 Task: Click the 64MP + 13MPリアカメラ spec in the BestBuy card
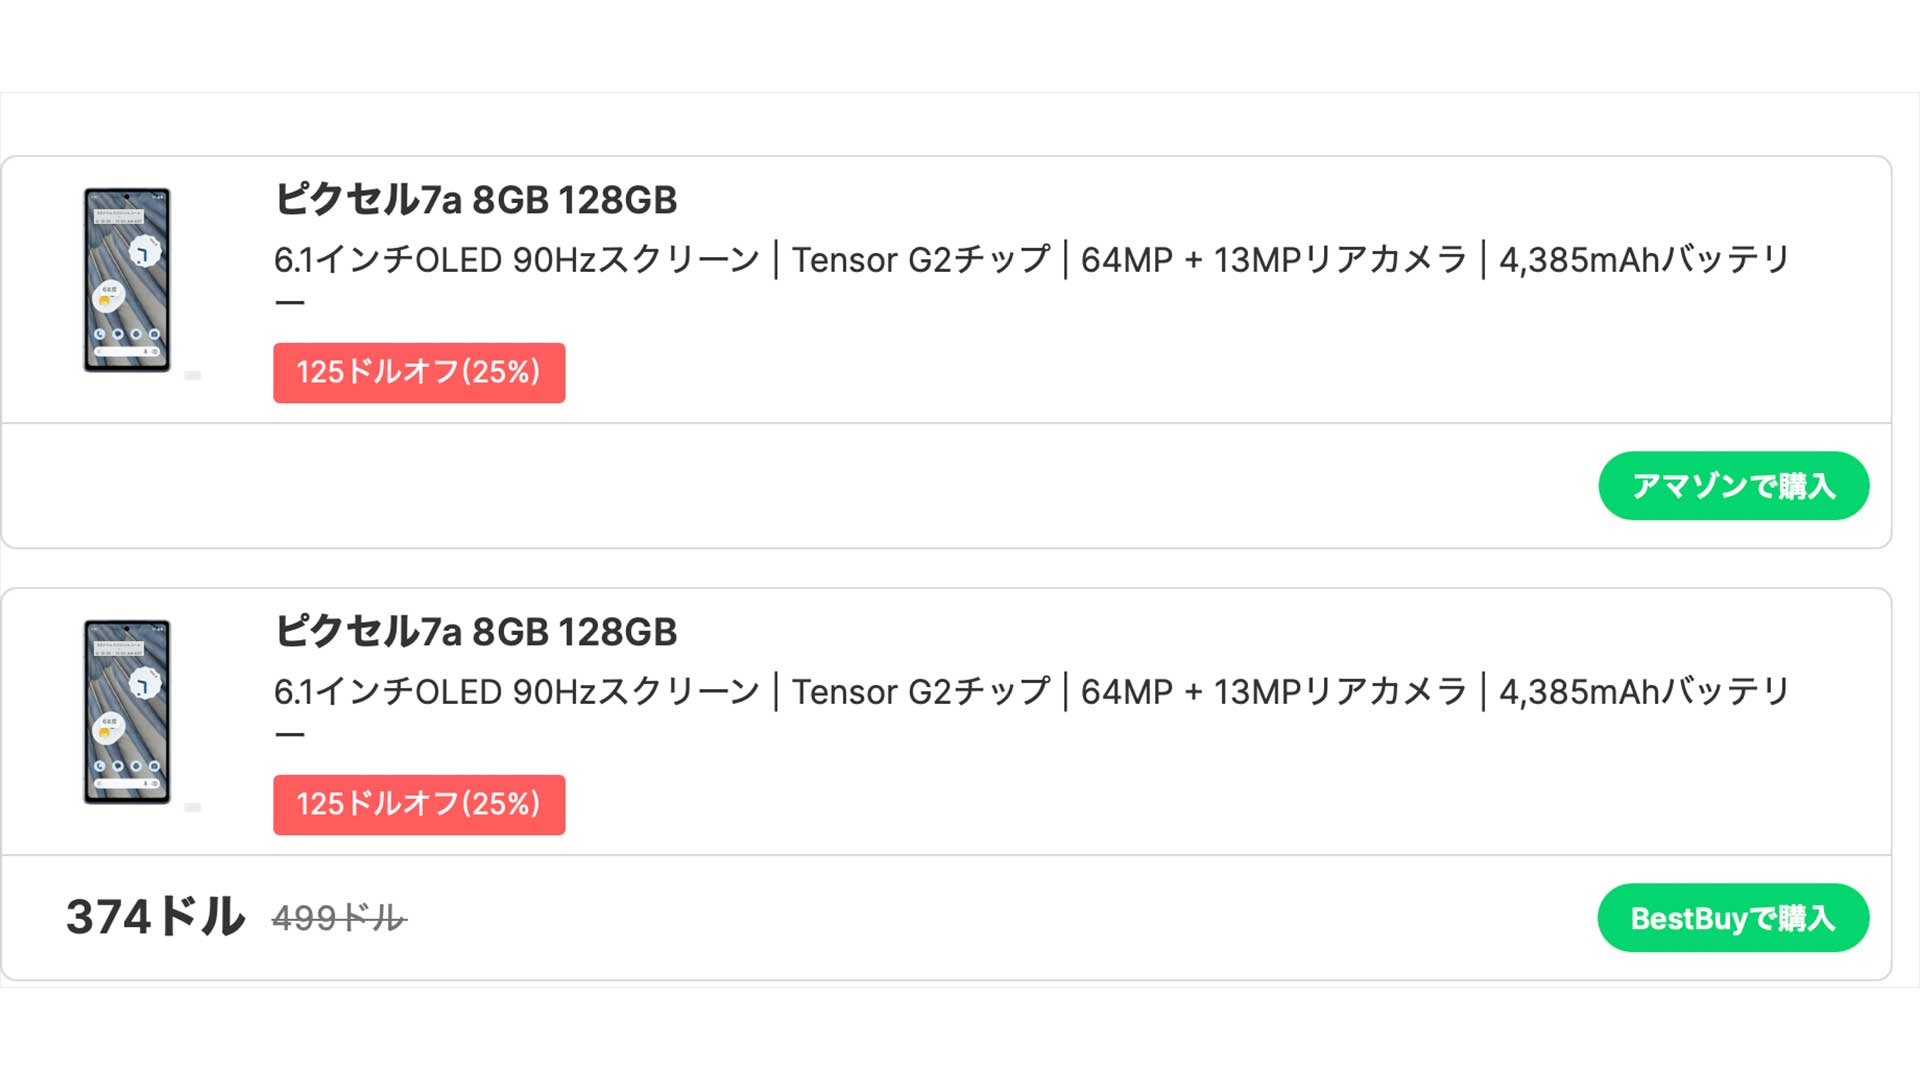1273,692
